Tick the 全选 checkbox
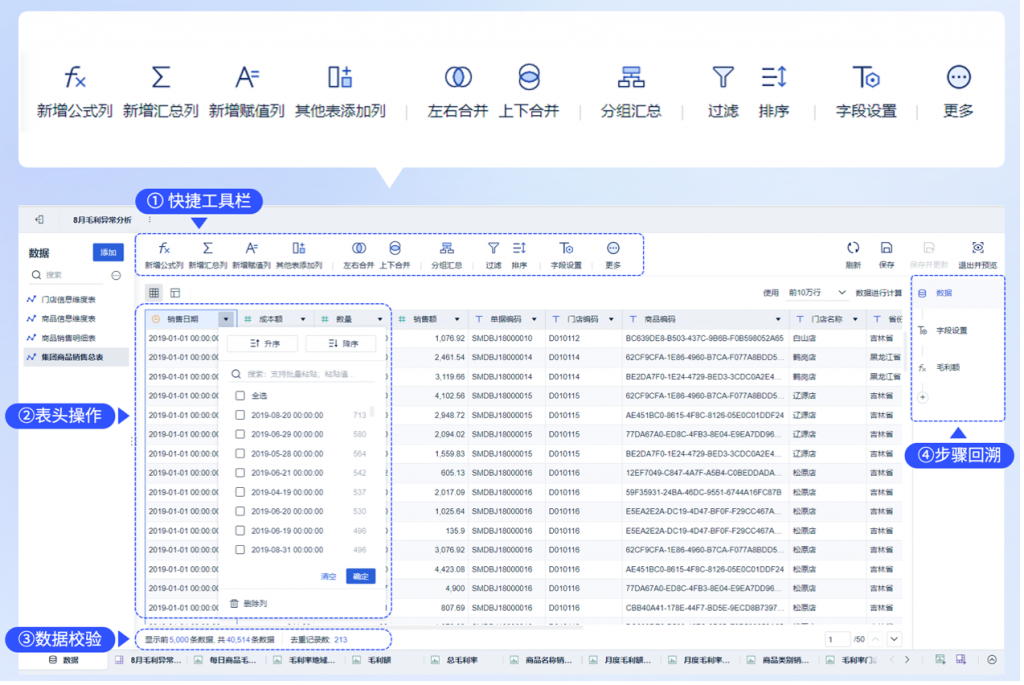Viewport: 1024px width, 685px height. tap(240, 396)
